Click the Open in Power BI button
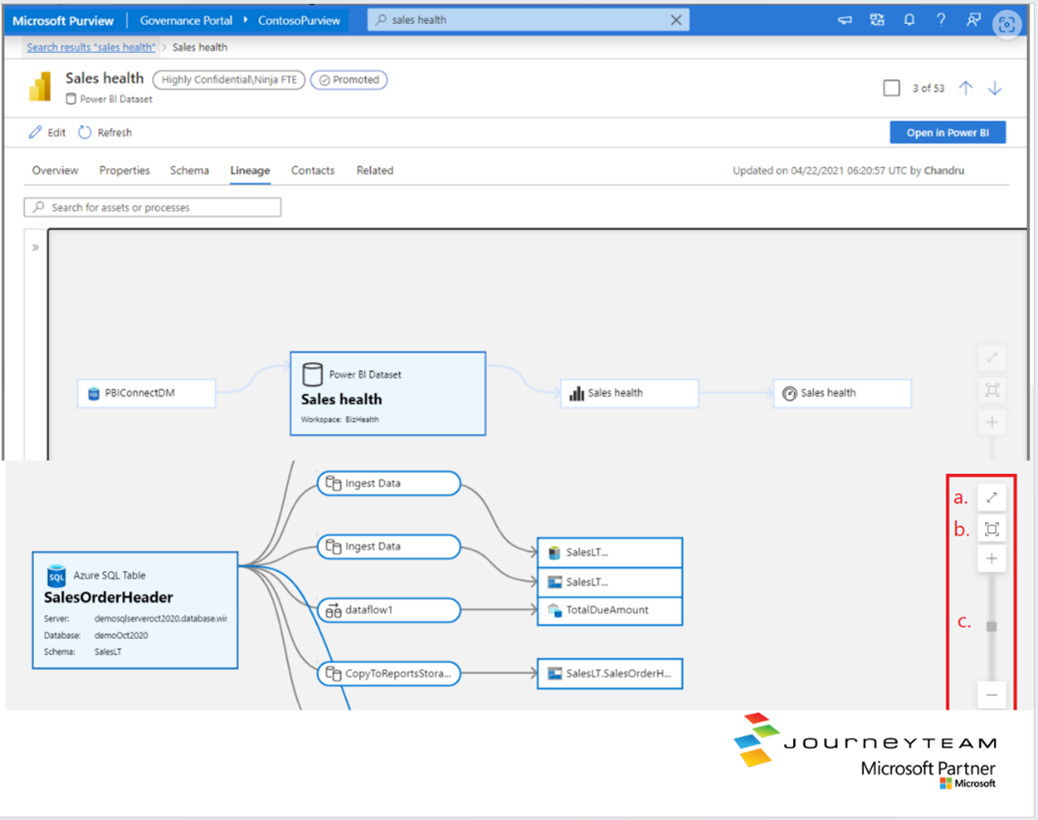This screenshot has height=820, width=1038. point(947,133)
